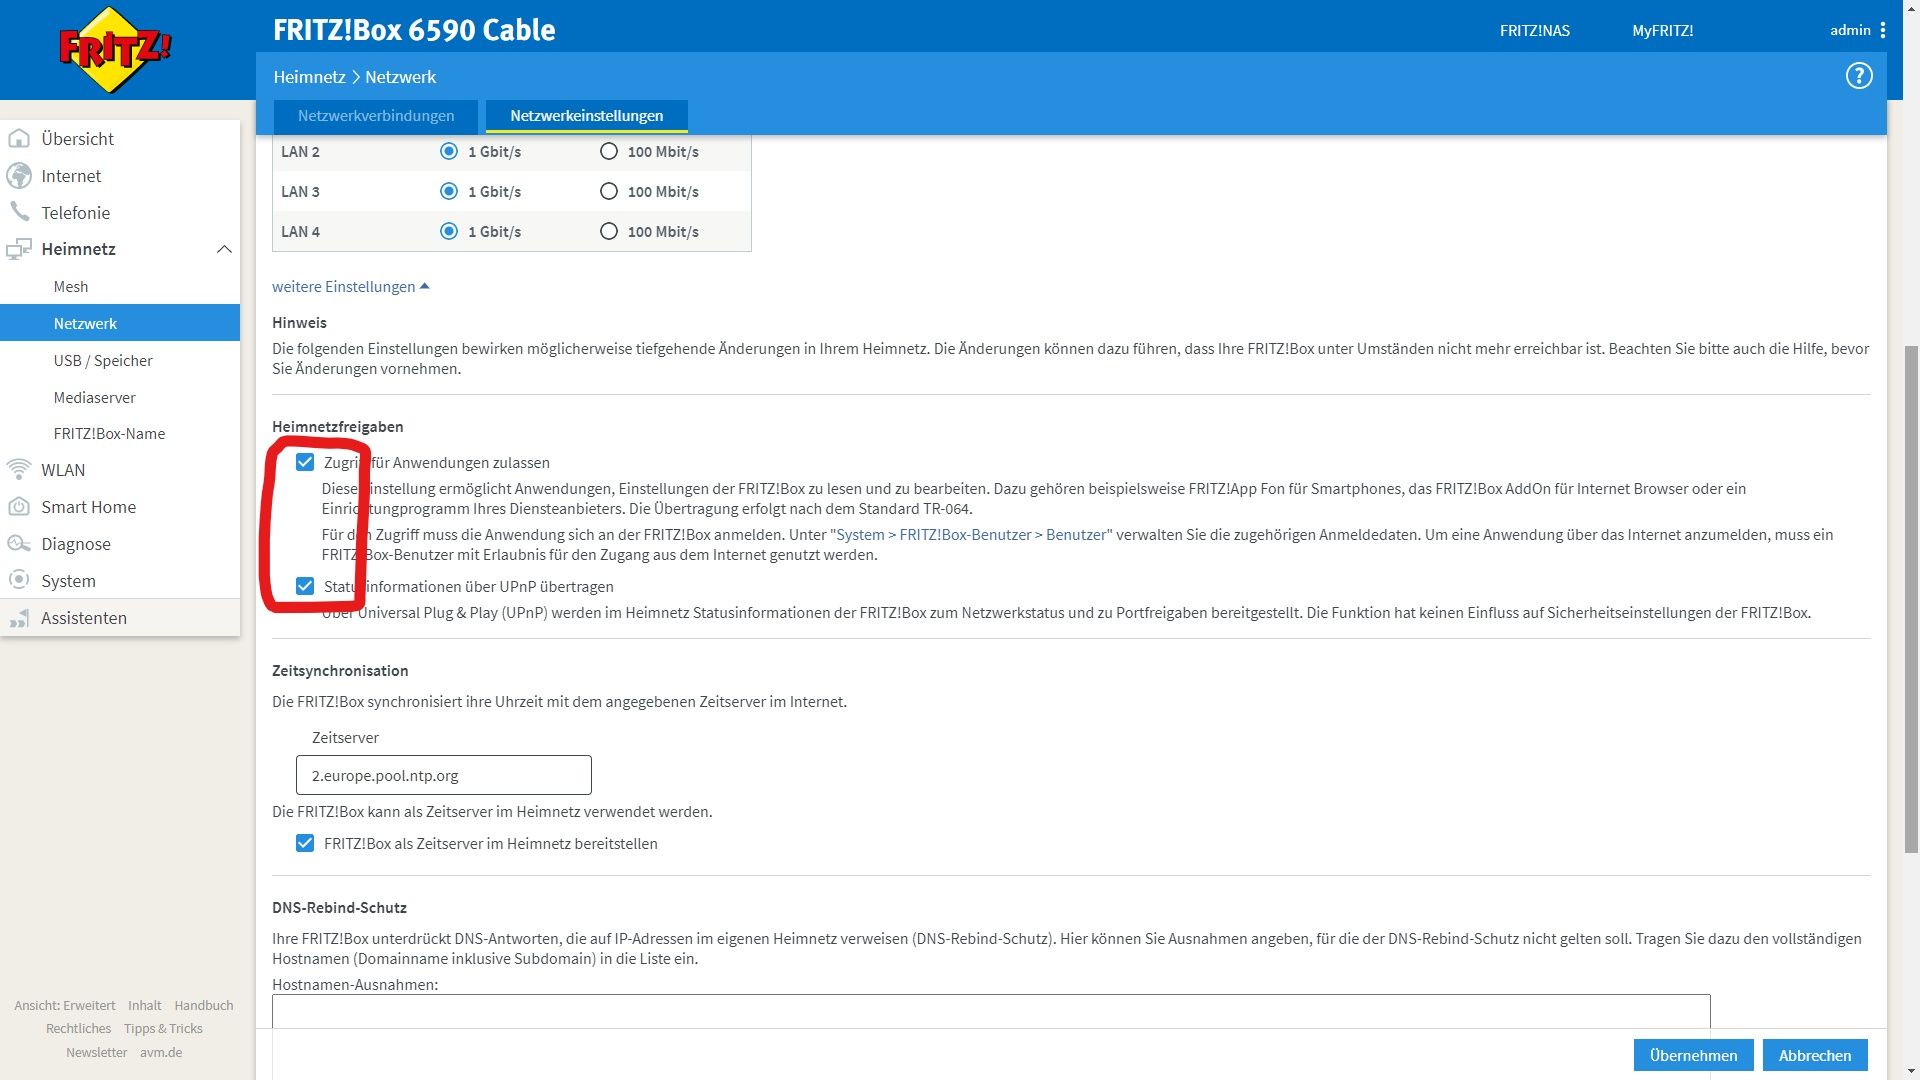This screenshot has width=1920, height=1080.
Task: Open the help question mark icon
Action: 1859,76
